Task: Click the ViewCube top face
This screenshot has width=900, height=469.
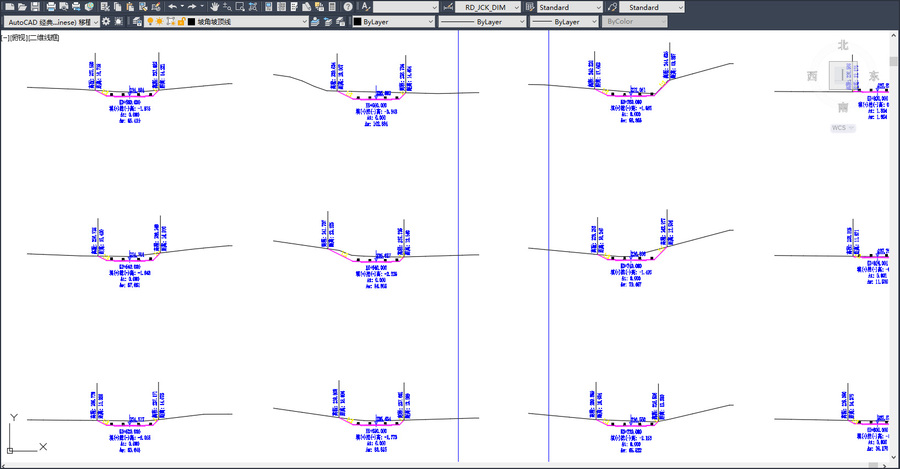Action: (x=843, y=75)
